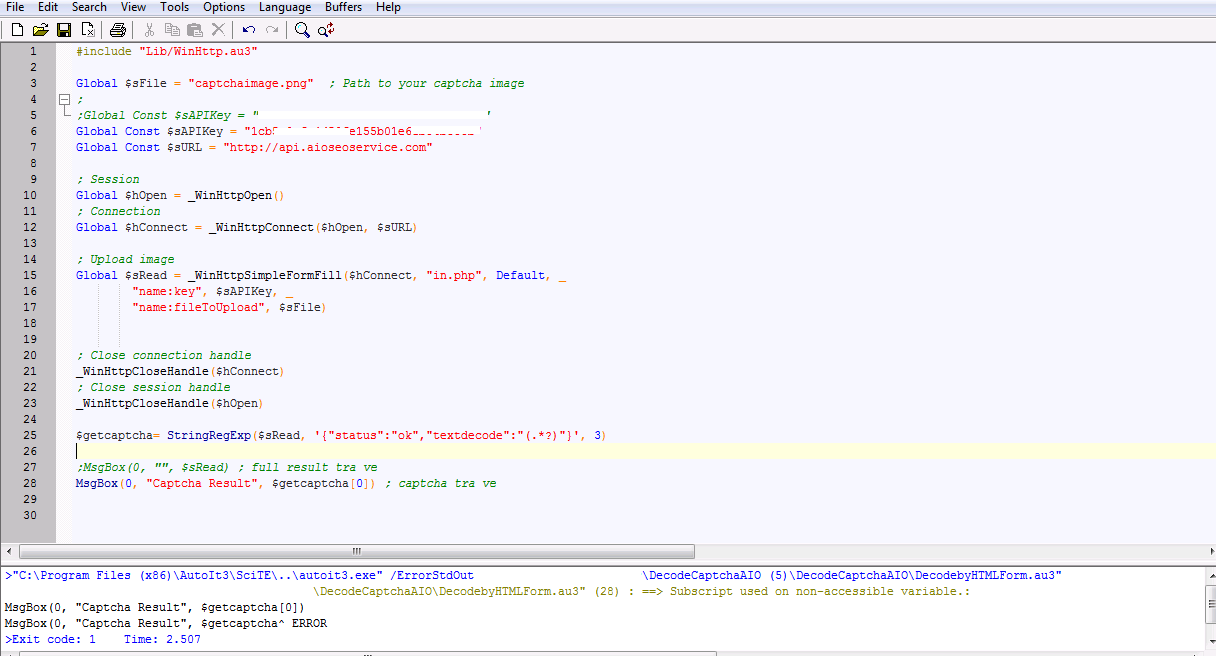Click the "http://api.aioseoservice.com" URL string
The image size is (1216, 656).
[327, 147]
